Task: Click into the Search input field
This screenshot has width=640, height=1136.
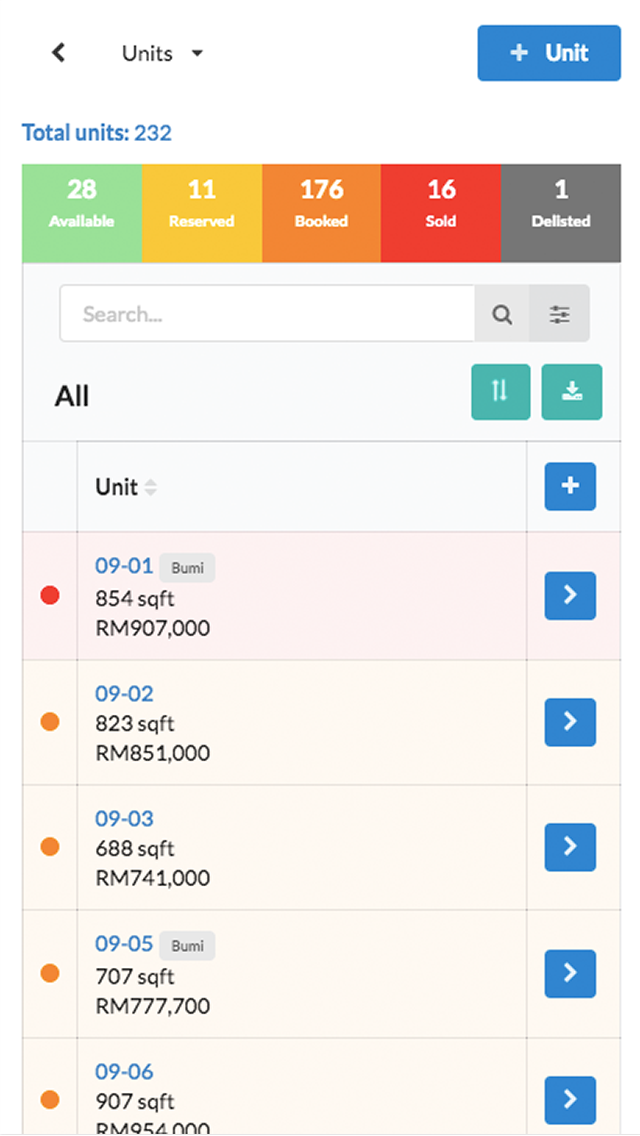Action: point(266,314)
